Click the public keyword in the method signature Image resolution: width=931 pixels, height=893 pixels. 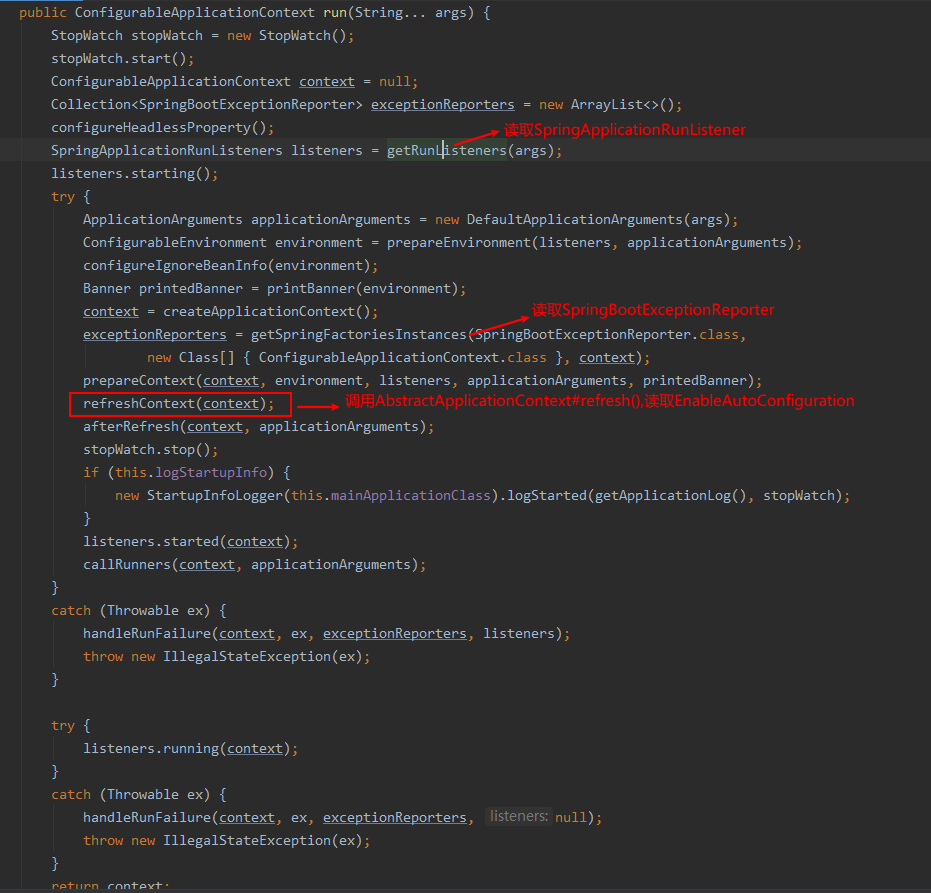43,12
